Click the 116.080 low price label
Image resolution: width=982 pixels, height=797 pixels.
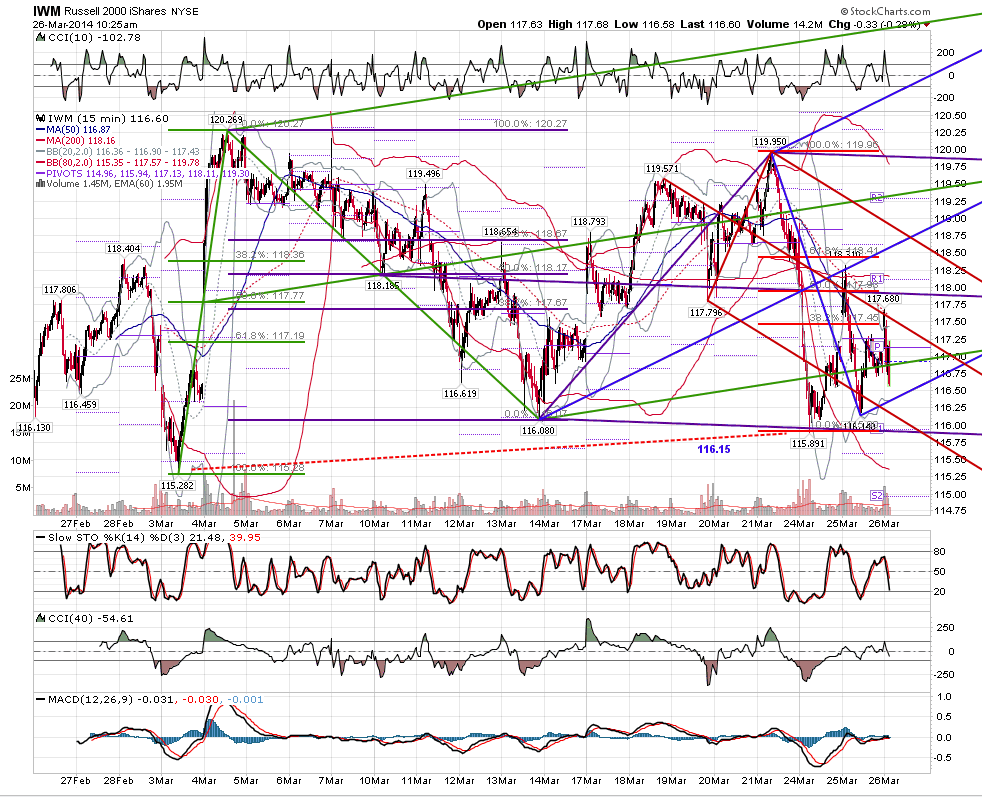tap(538, 430)
